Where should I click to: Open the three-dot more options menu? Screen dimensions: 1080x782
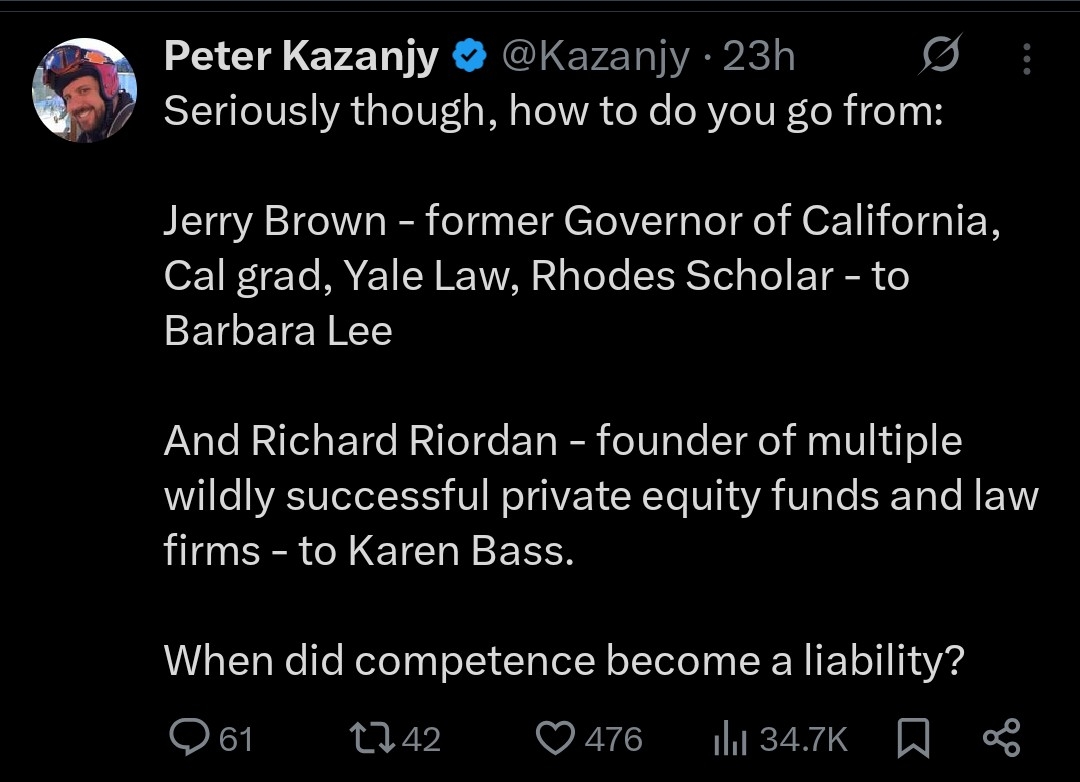(x=1026, y=59)
